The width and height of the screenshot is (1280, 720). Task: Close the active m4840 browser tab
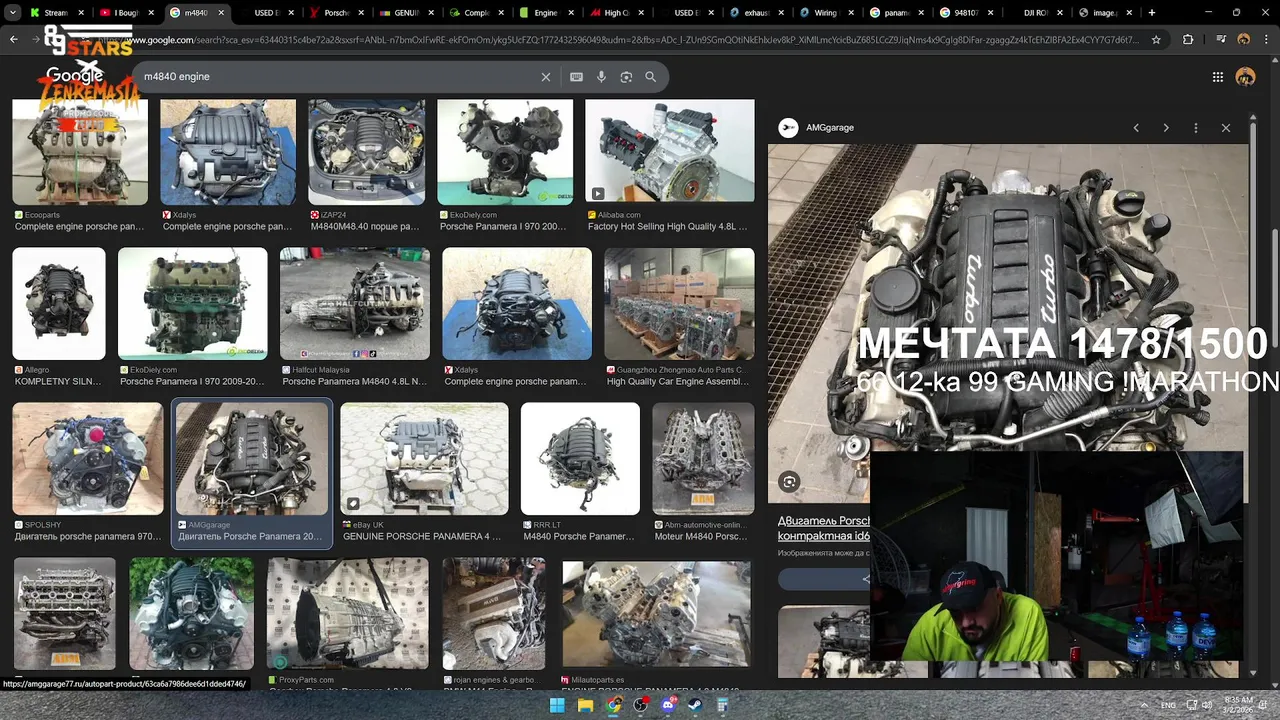pos(221,13)
